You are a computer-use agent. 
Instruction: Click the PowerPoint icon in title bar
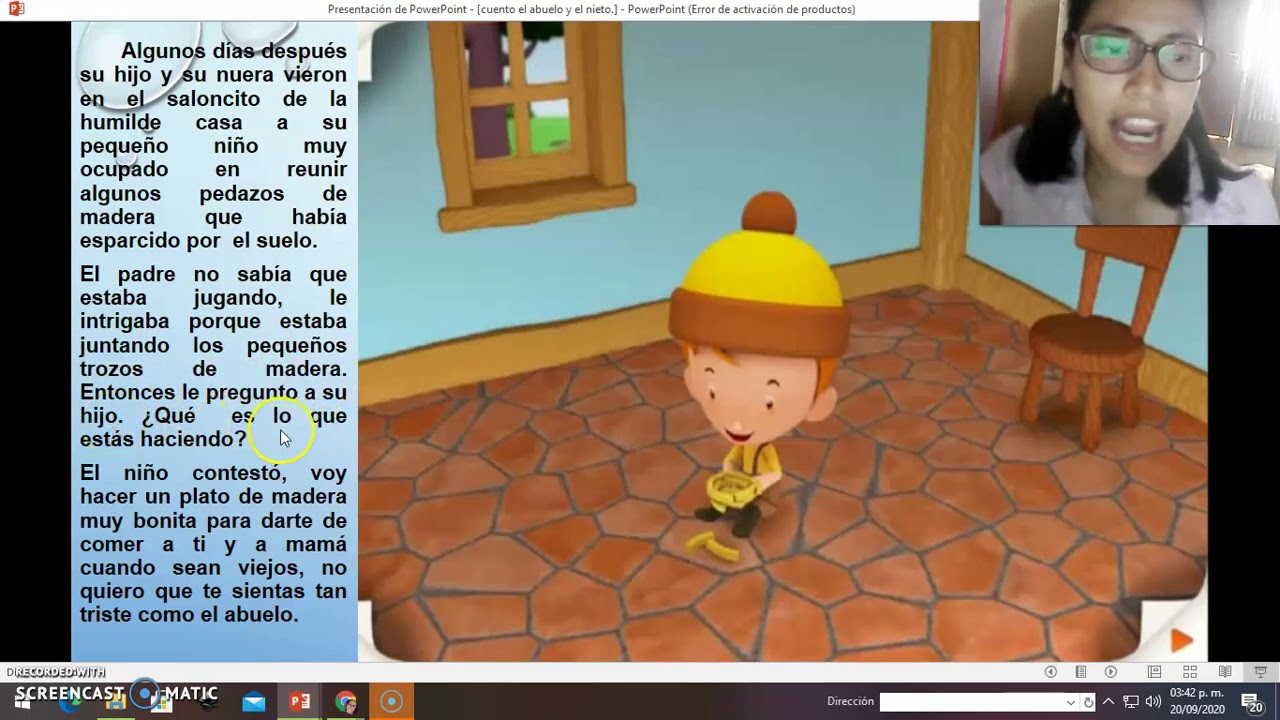click(15, 9)
